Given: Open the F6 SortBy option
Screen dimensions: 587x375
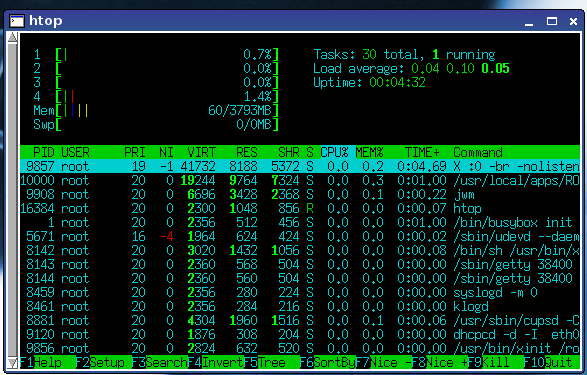Looking at the screenshot, I should (328, 362).
